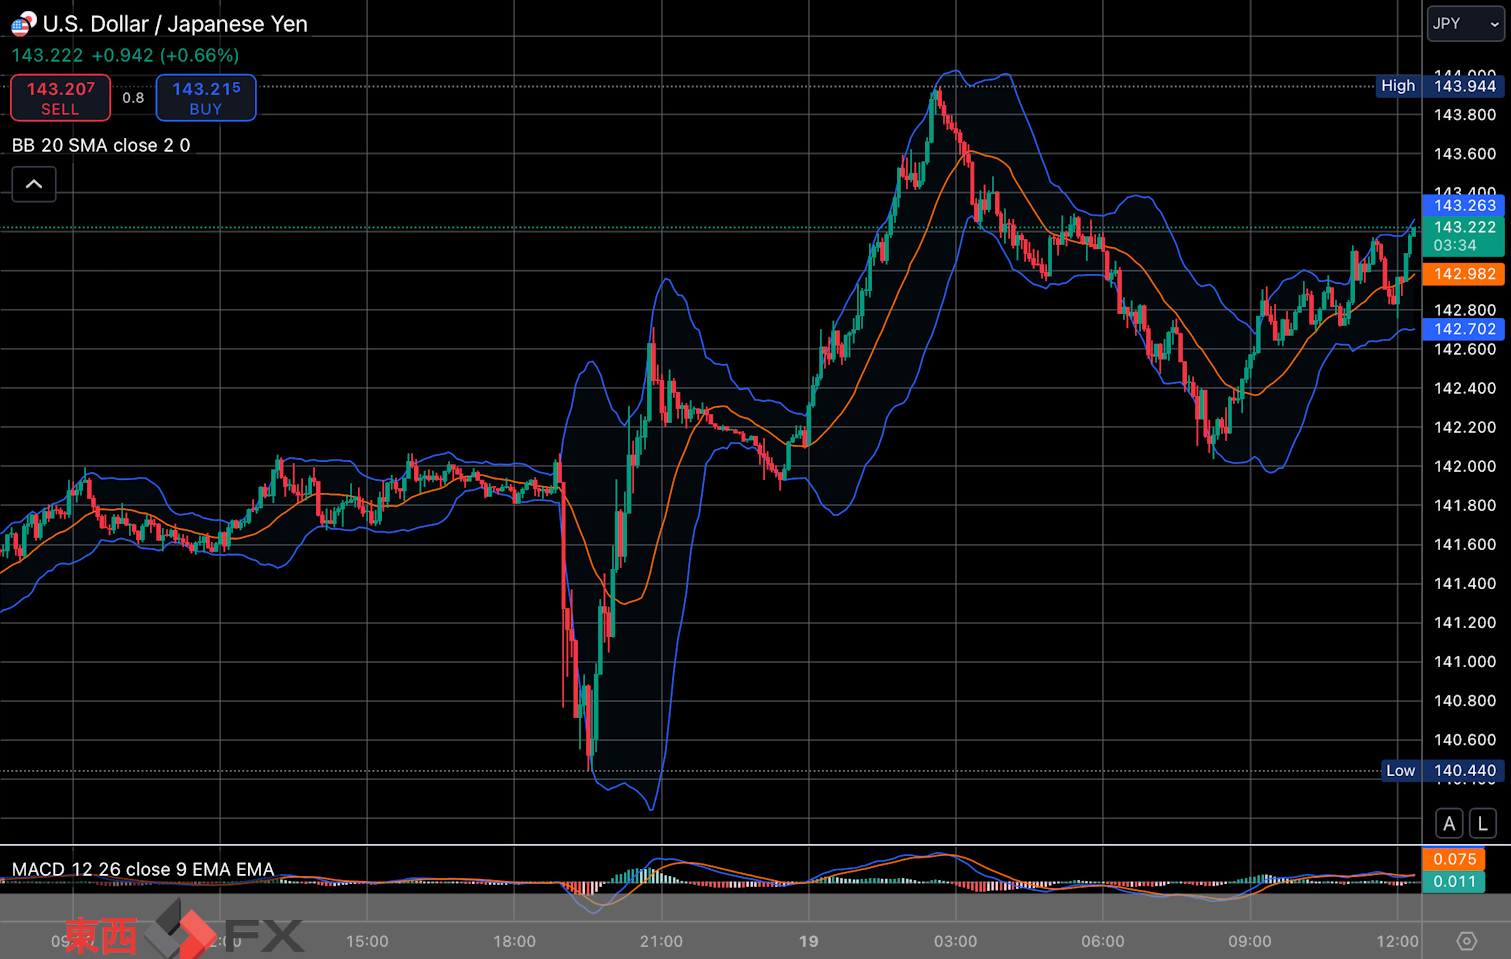1511x959 pixels.
Task: Click the U.S. Dollar / Japanese Yen title
Action: click(175, 23)
